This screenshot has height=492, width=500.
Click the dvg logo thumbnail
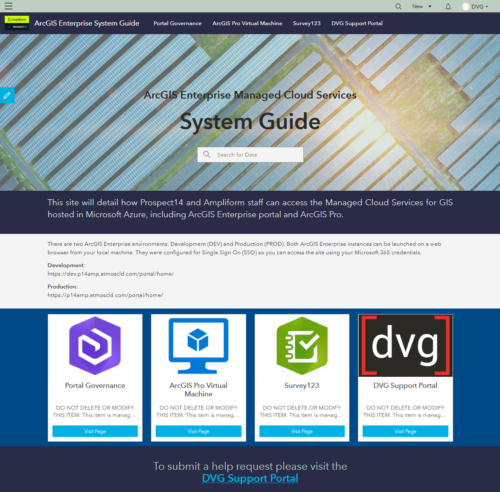(x=405, y=345)
